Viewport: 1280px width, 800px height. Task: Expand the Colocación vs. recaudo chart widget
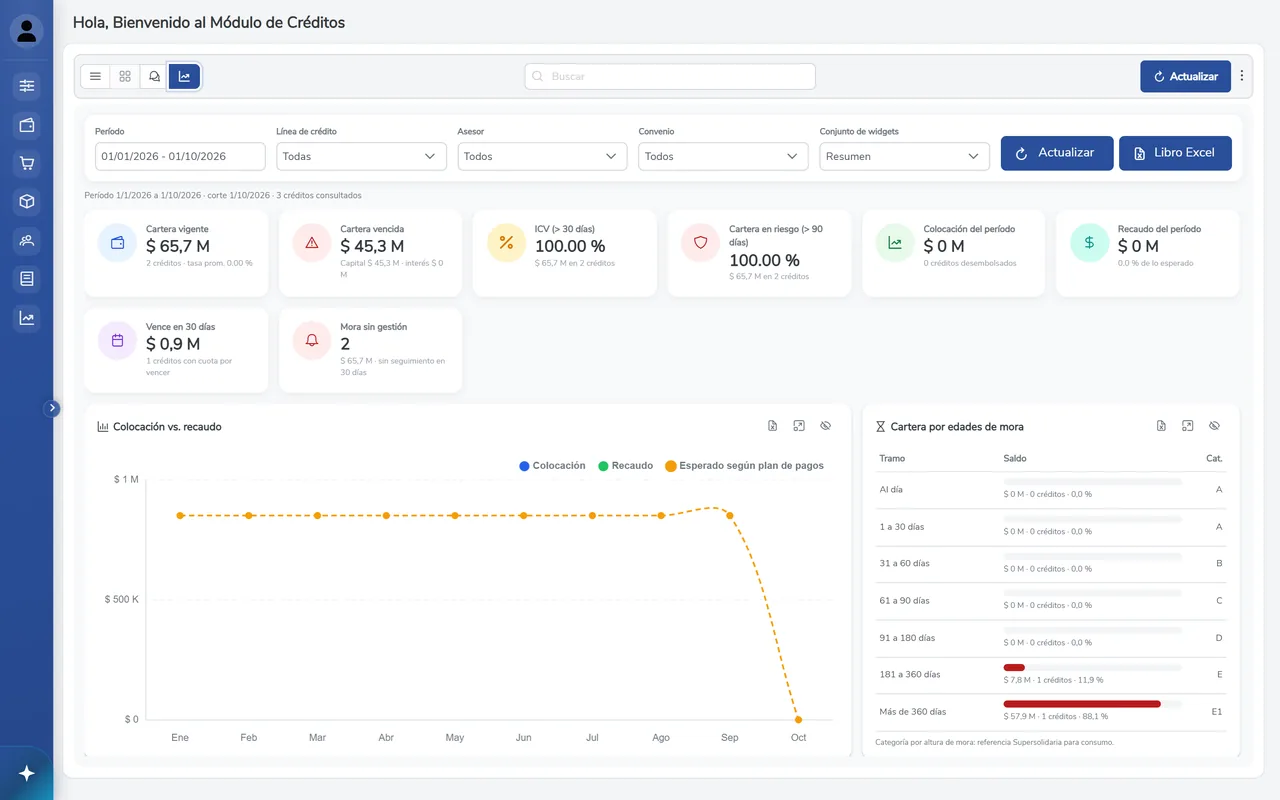click(x=799, y=426)
